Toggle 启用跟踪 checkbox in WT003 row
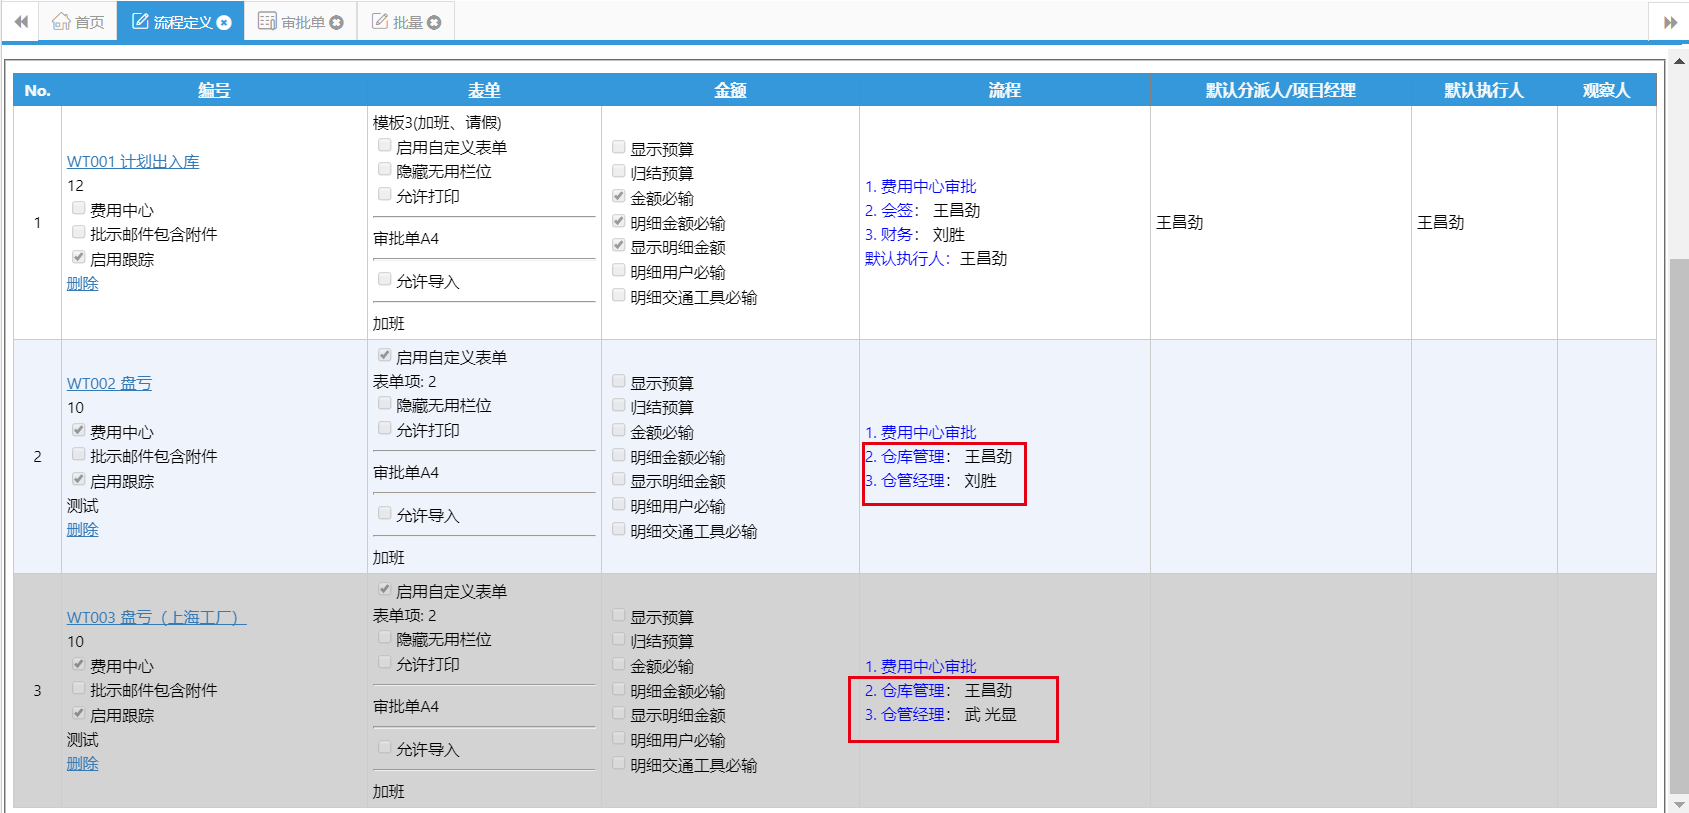The image size is (1689, 813). click(78, 713)
